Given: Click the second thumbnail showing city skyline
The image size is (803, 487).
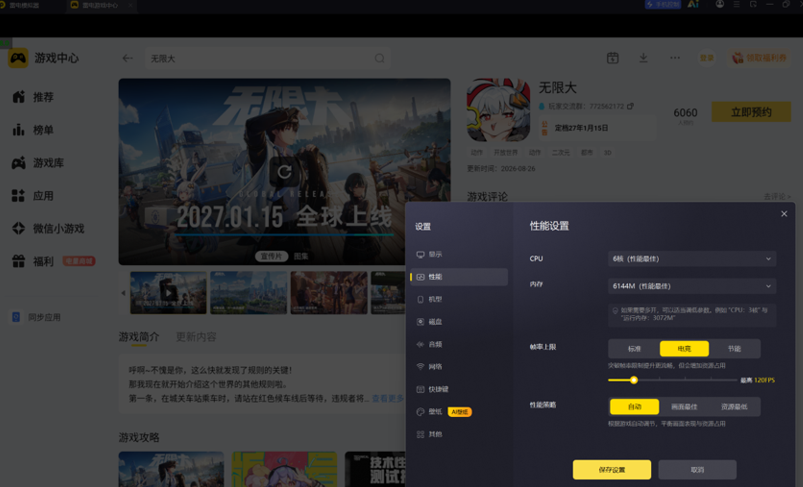Looking at the screenshot, I should pos(248,292).
